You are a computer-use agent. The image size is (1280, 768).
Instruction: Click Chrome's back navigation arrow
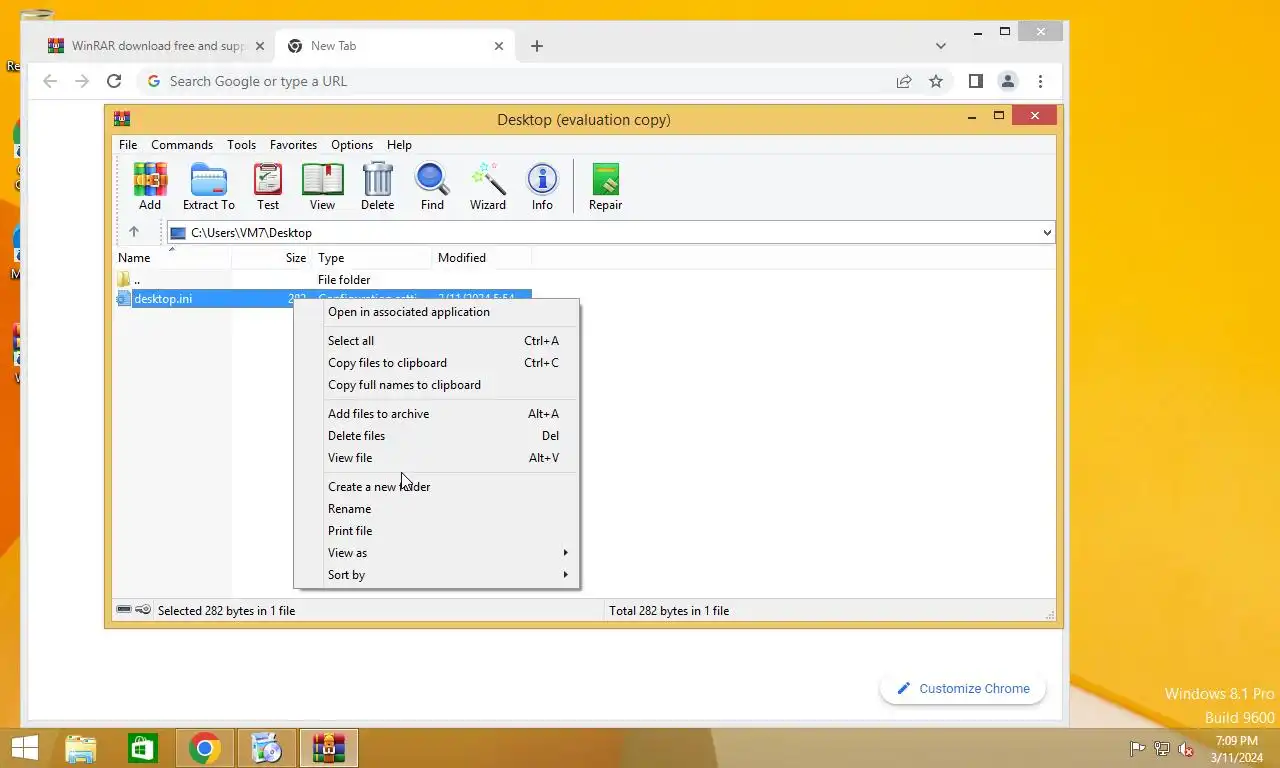(50, 81)
